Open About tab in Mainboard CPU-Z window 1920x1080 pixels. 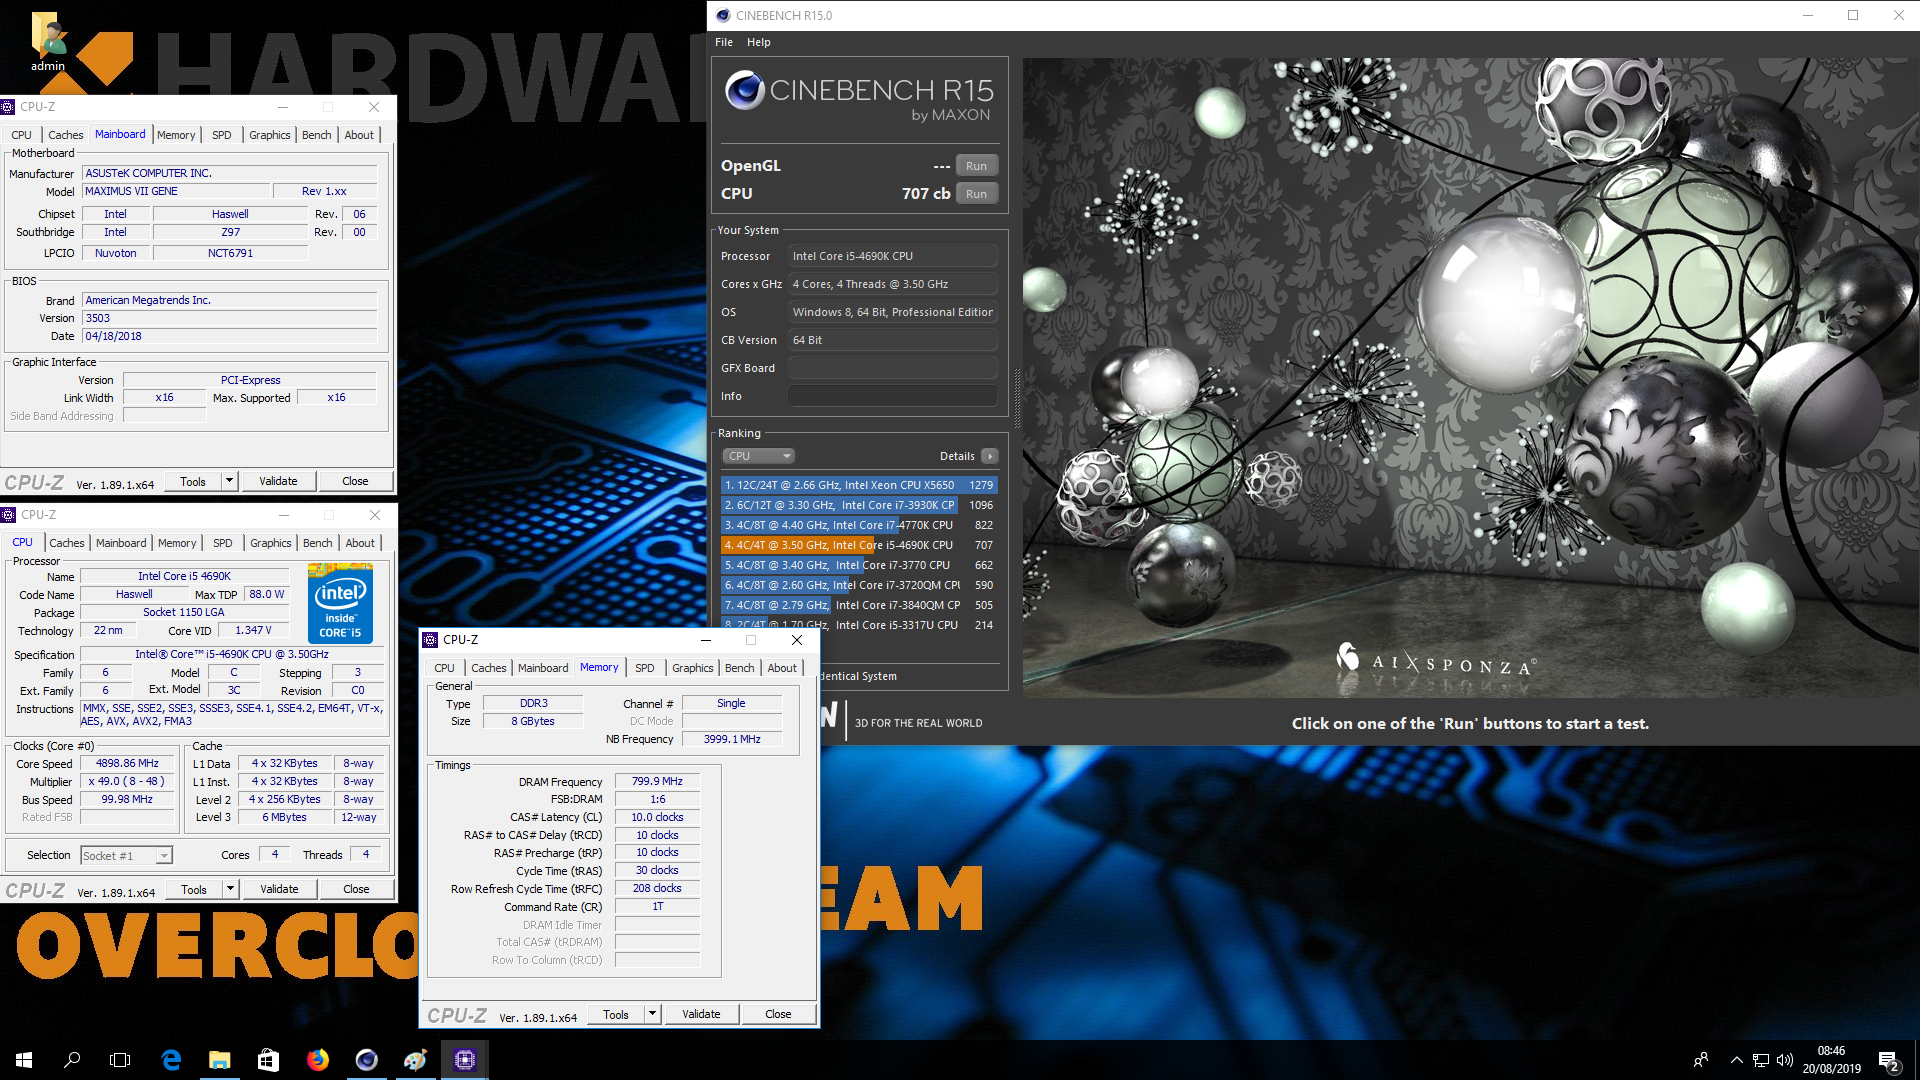click(x=359, y=135)
